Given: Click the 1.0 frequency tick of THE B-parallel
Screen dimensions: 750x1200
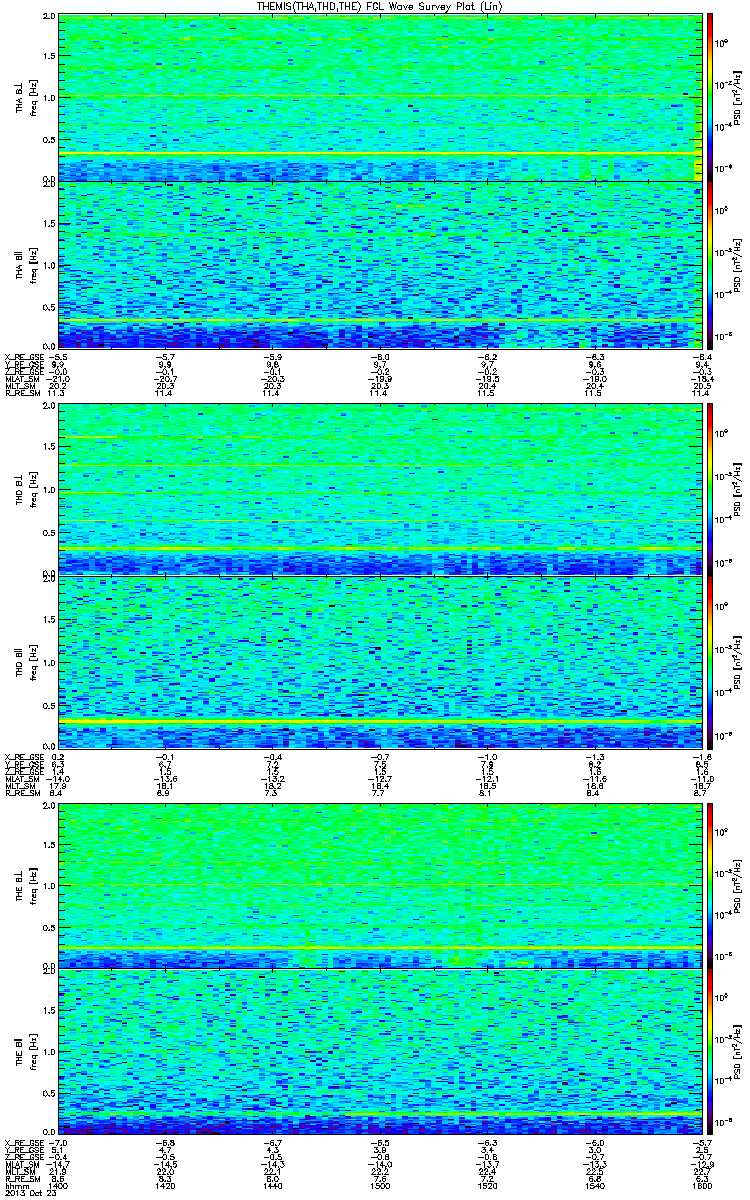Looking at the screenshot, I should [49, 1052].
